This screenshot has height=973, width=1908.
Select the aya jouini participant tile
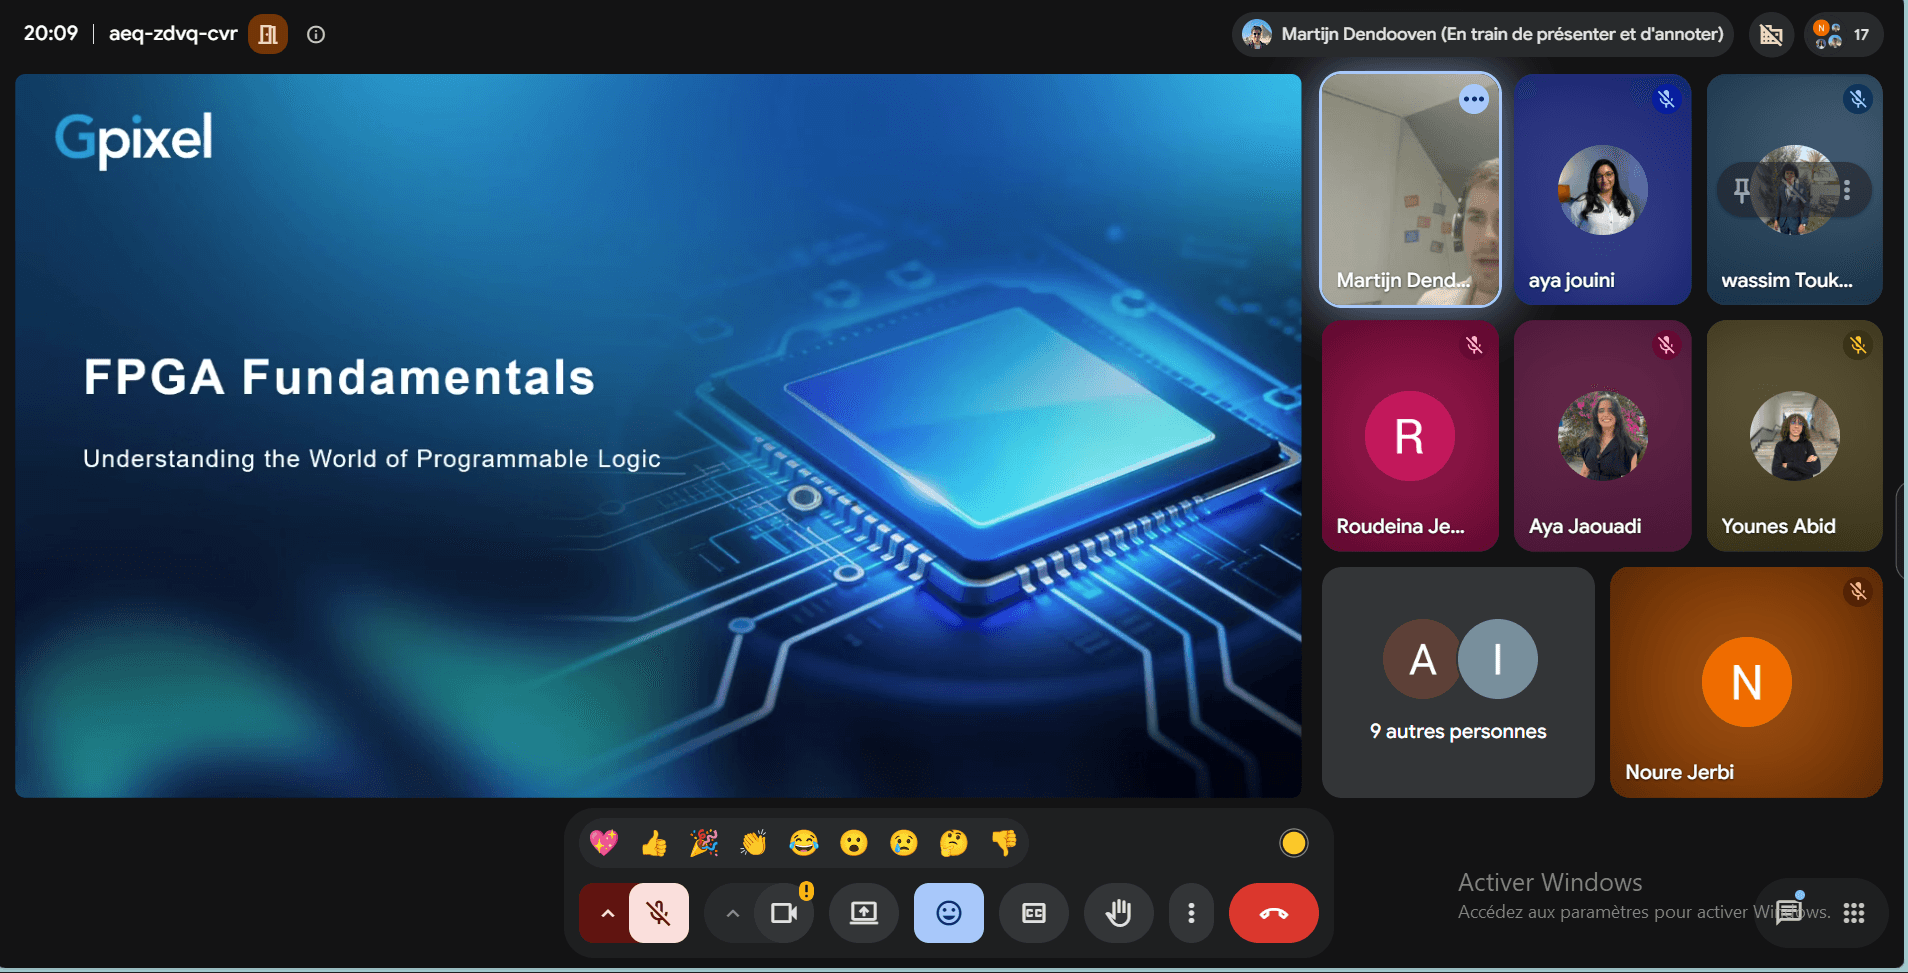pyautogui.click(x=1603, y=190)
